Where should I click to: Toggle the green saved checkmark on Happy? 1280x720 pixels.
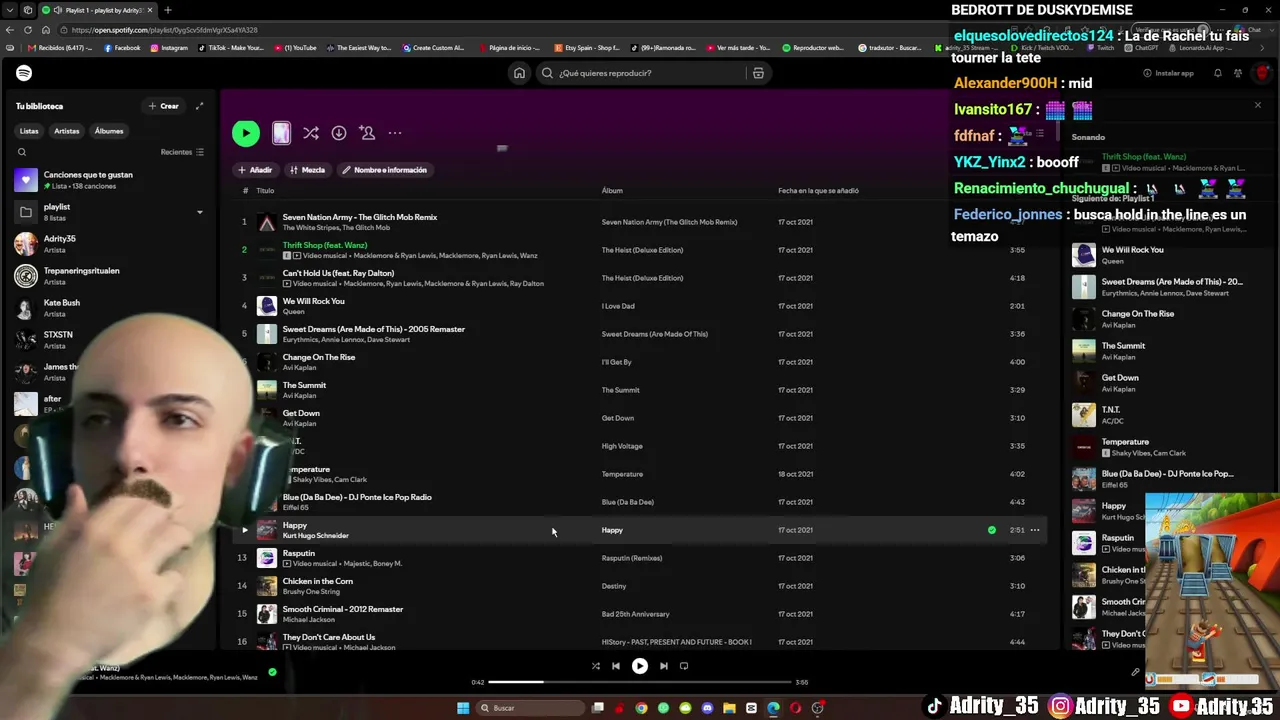(992, 530)
